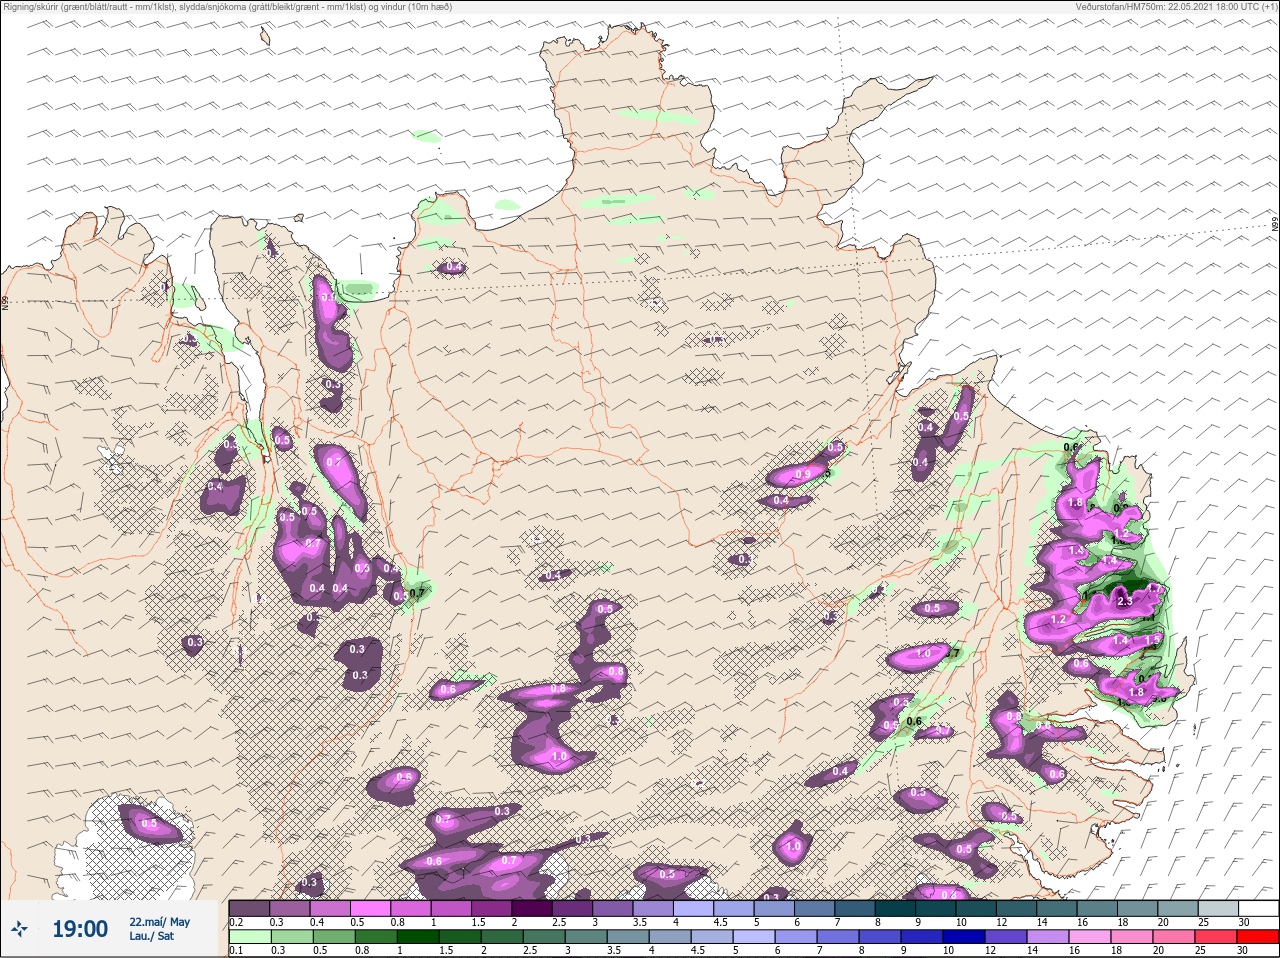Select the palest green first rain legend swatch

249,936
